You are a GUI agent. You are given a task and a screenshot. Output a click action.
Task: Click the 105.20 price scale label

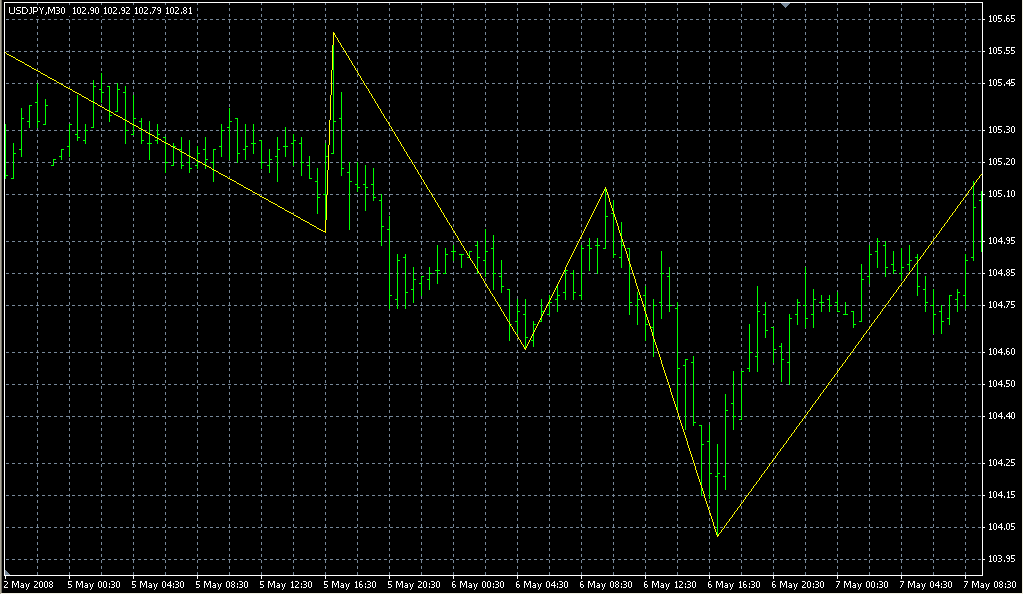click(x=1001, y=162)
